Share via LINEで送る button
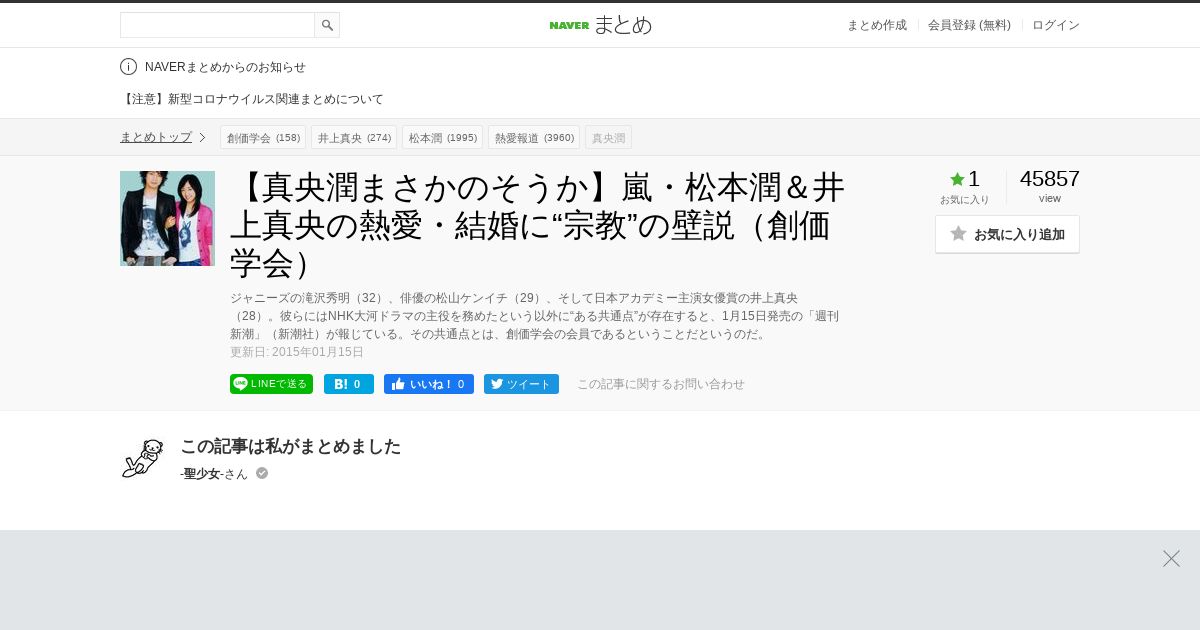1200x630 pixels. click(x=271, y=384)
